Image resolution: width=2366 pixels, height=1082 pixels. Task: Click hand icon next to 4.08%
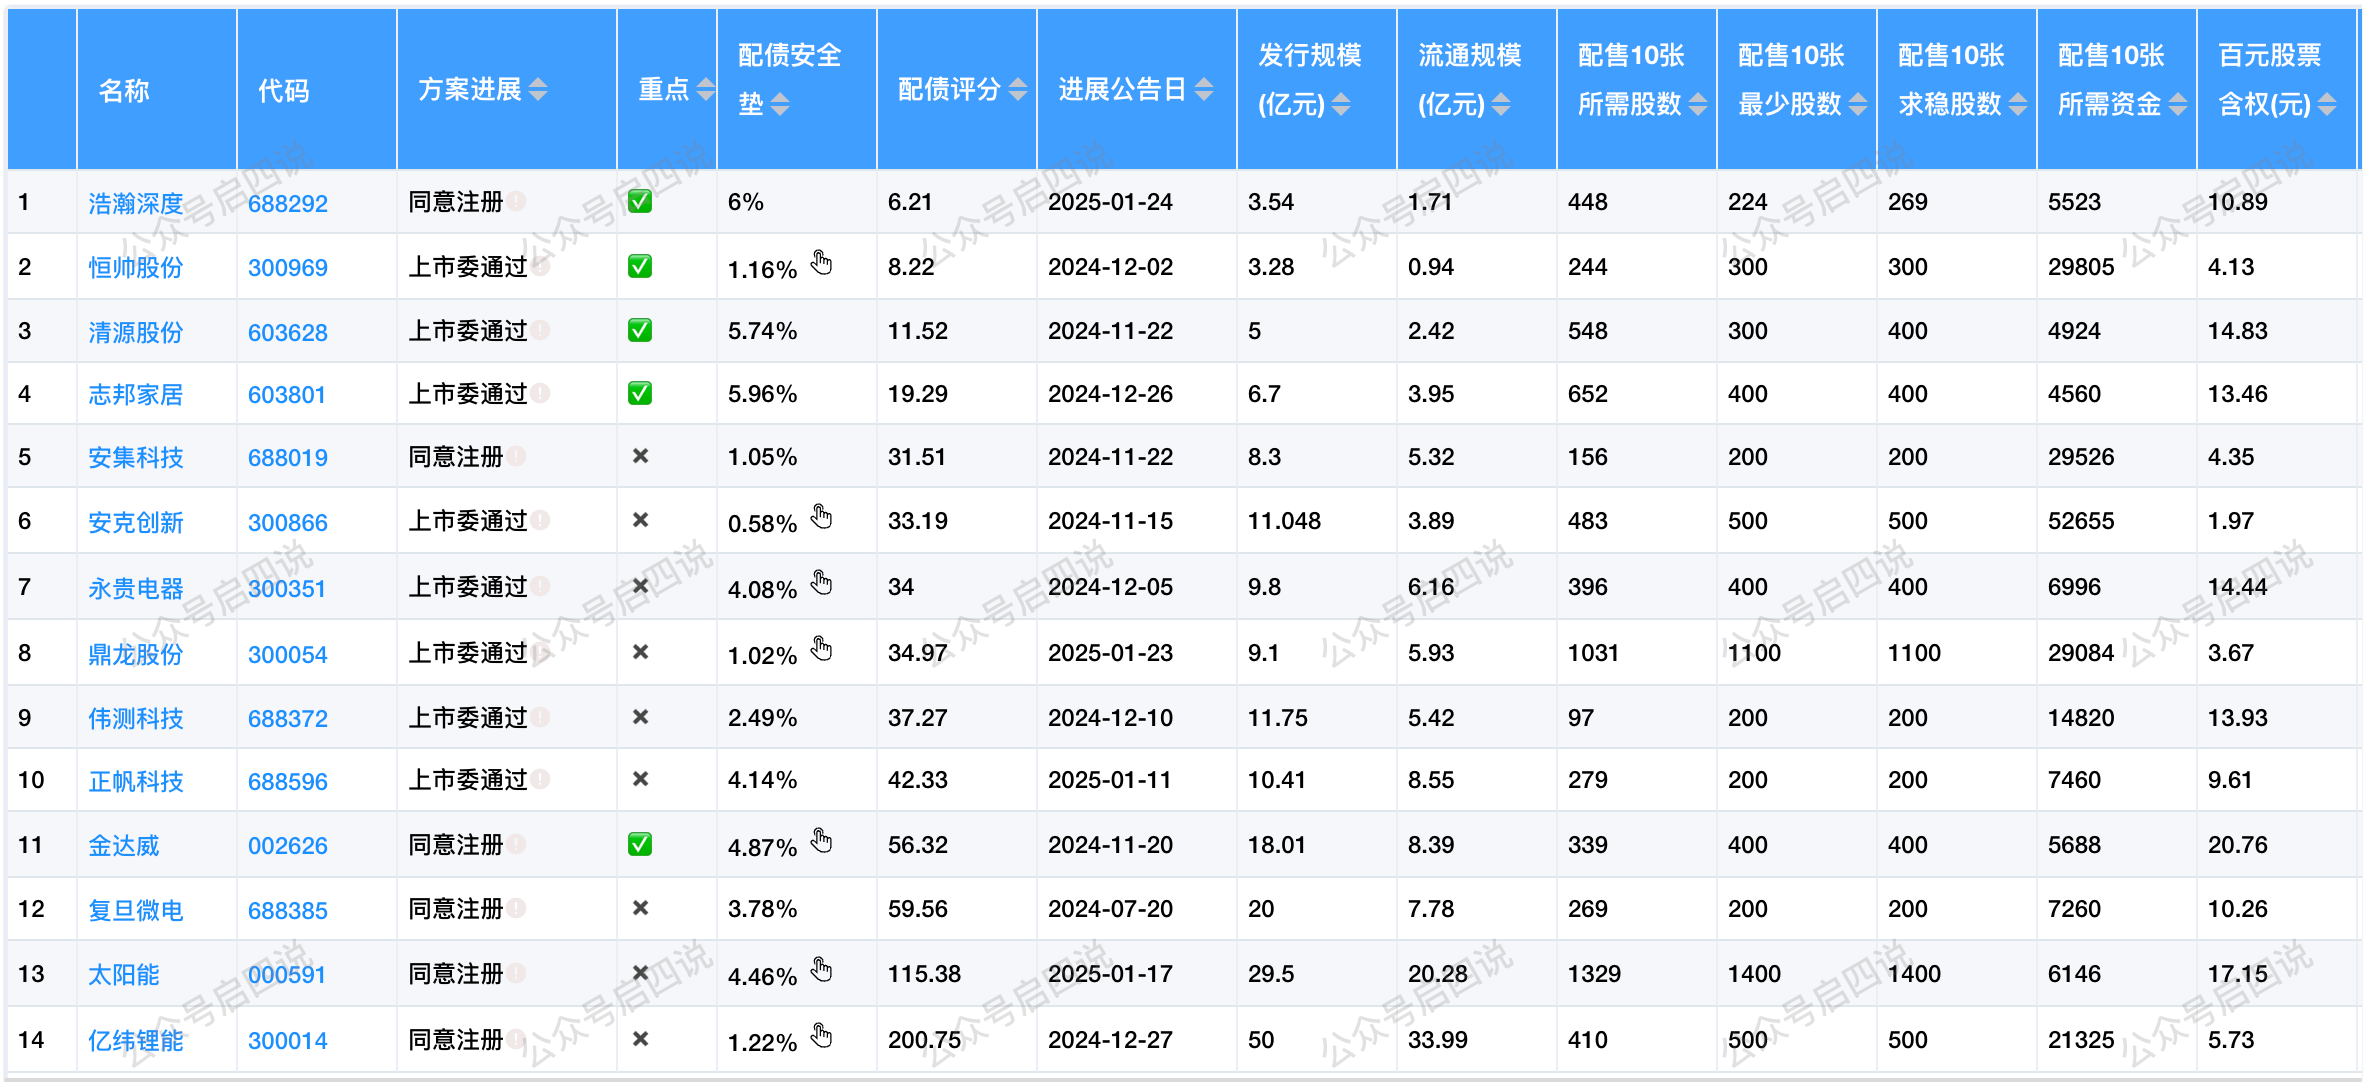pyautogui.click(x=821, y=583)
